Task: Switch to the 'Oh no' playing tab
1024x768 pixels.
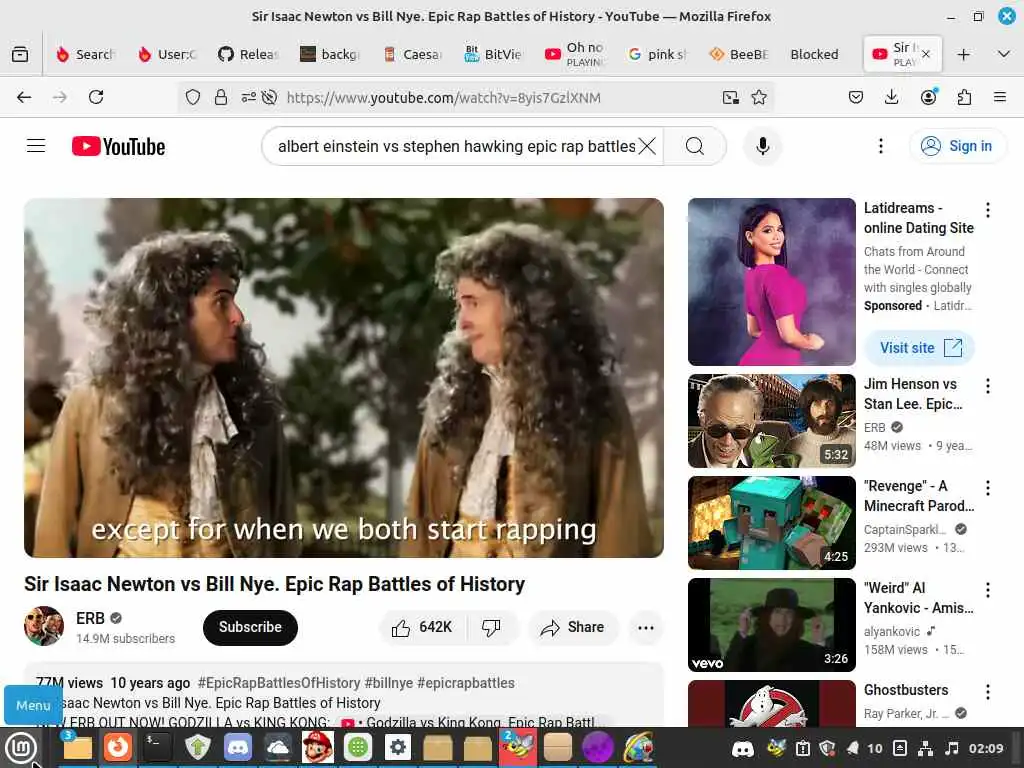Action: (x=576, y=54)
